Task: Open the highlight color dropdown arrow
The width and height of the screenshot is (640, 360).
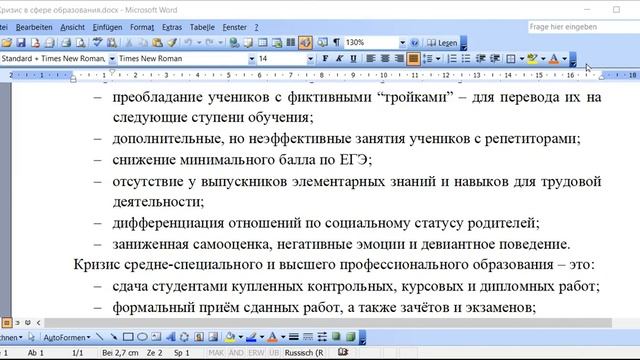Action: coord(543,59)
